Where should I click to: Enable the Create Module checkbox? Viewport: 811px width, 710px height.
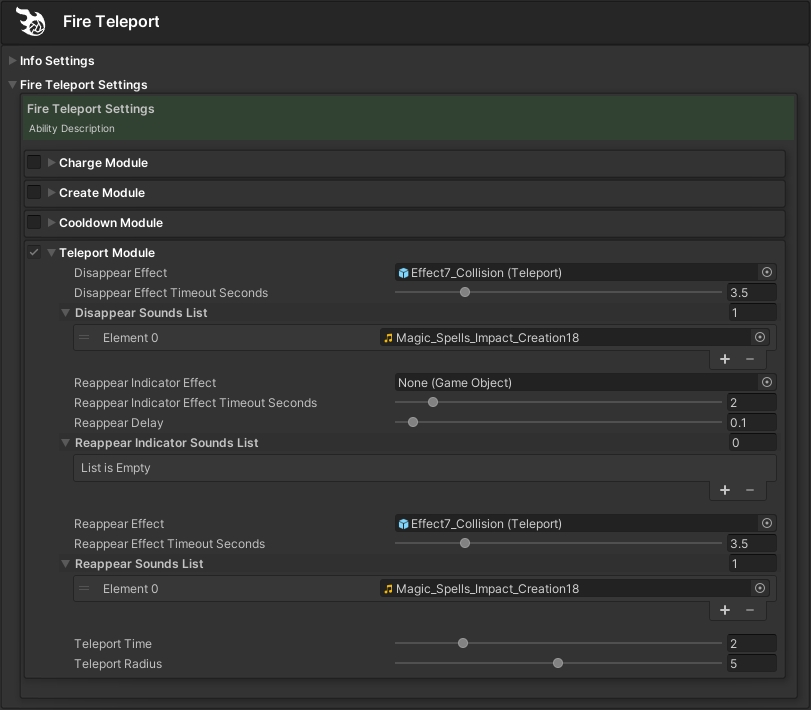34,192
